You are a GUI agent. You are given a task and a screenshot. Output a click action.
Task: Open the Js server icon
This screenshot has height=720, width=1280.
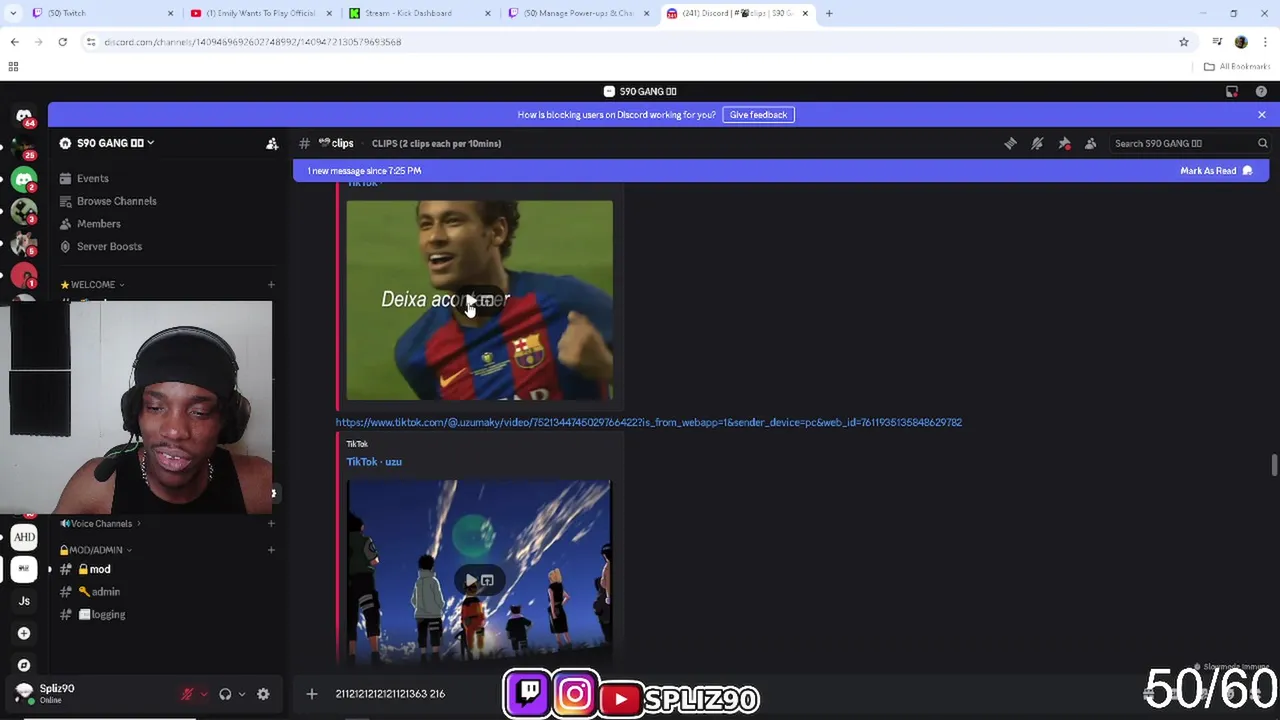pos(24,601)
